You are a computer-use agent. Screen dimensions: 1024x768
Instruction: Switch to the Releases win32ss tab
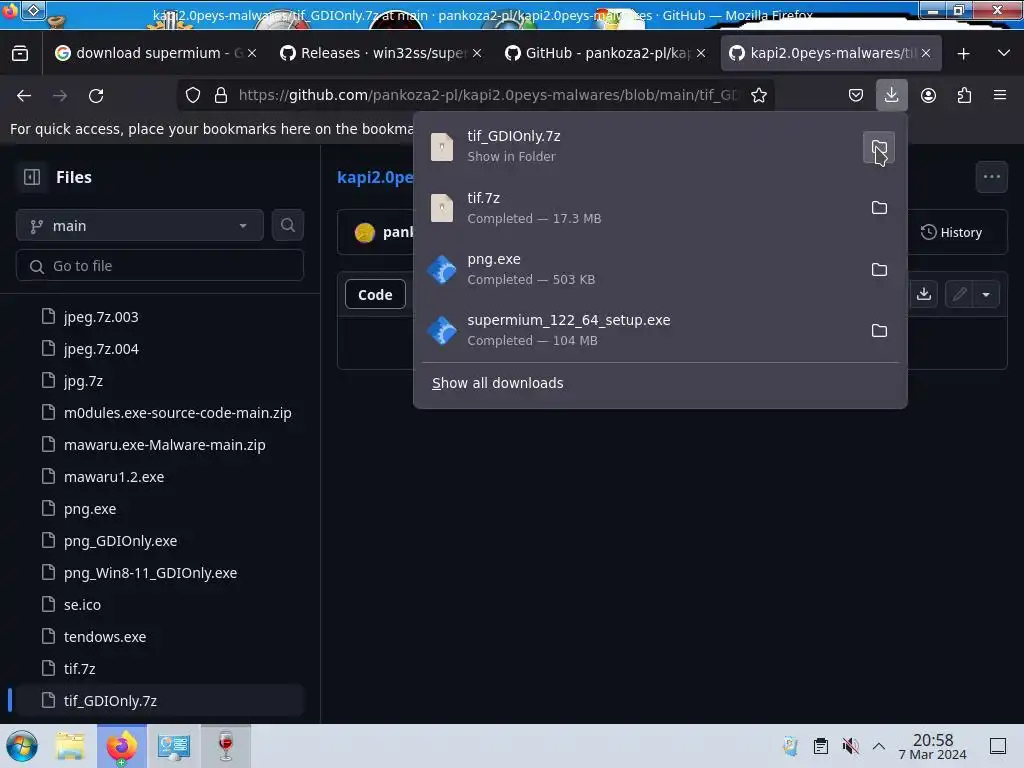(x=374, y=54)
